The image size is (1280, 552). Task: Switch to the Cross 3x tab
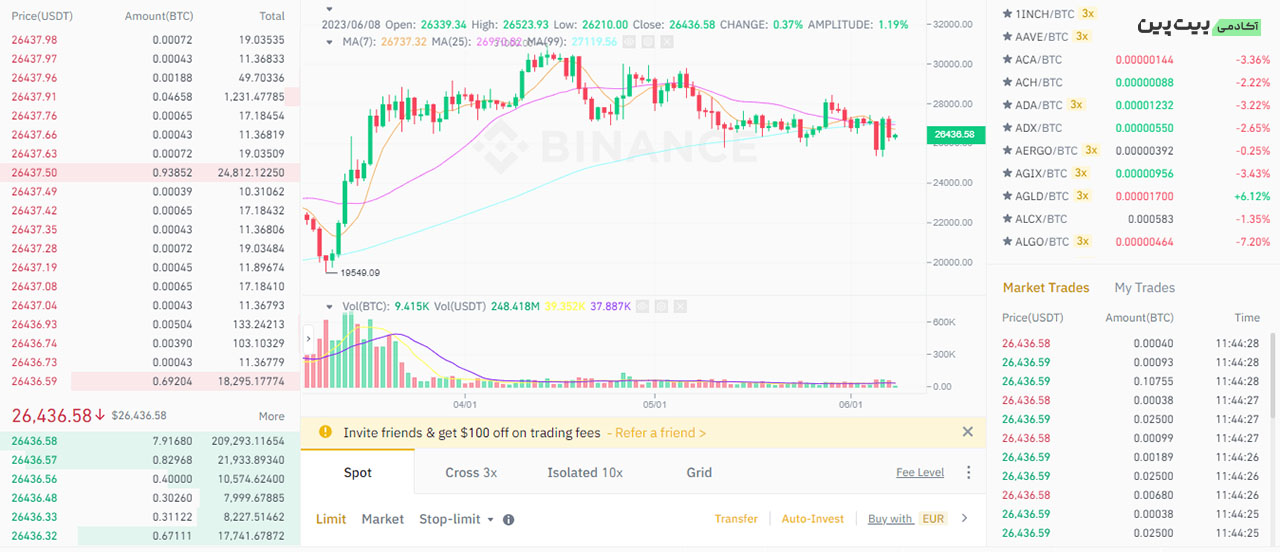[471, 473]
